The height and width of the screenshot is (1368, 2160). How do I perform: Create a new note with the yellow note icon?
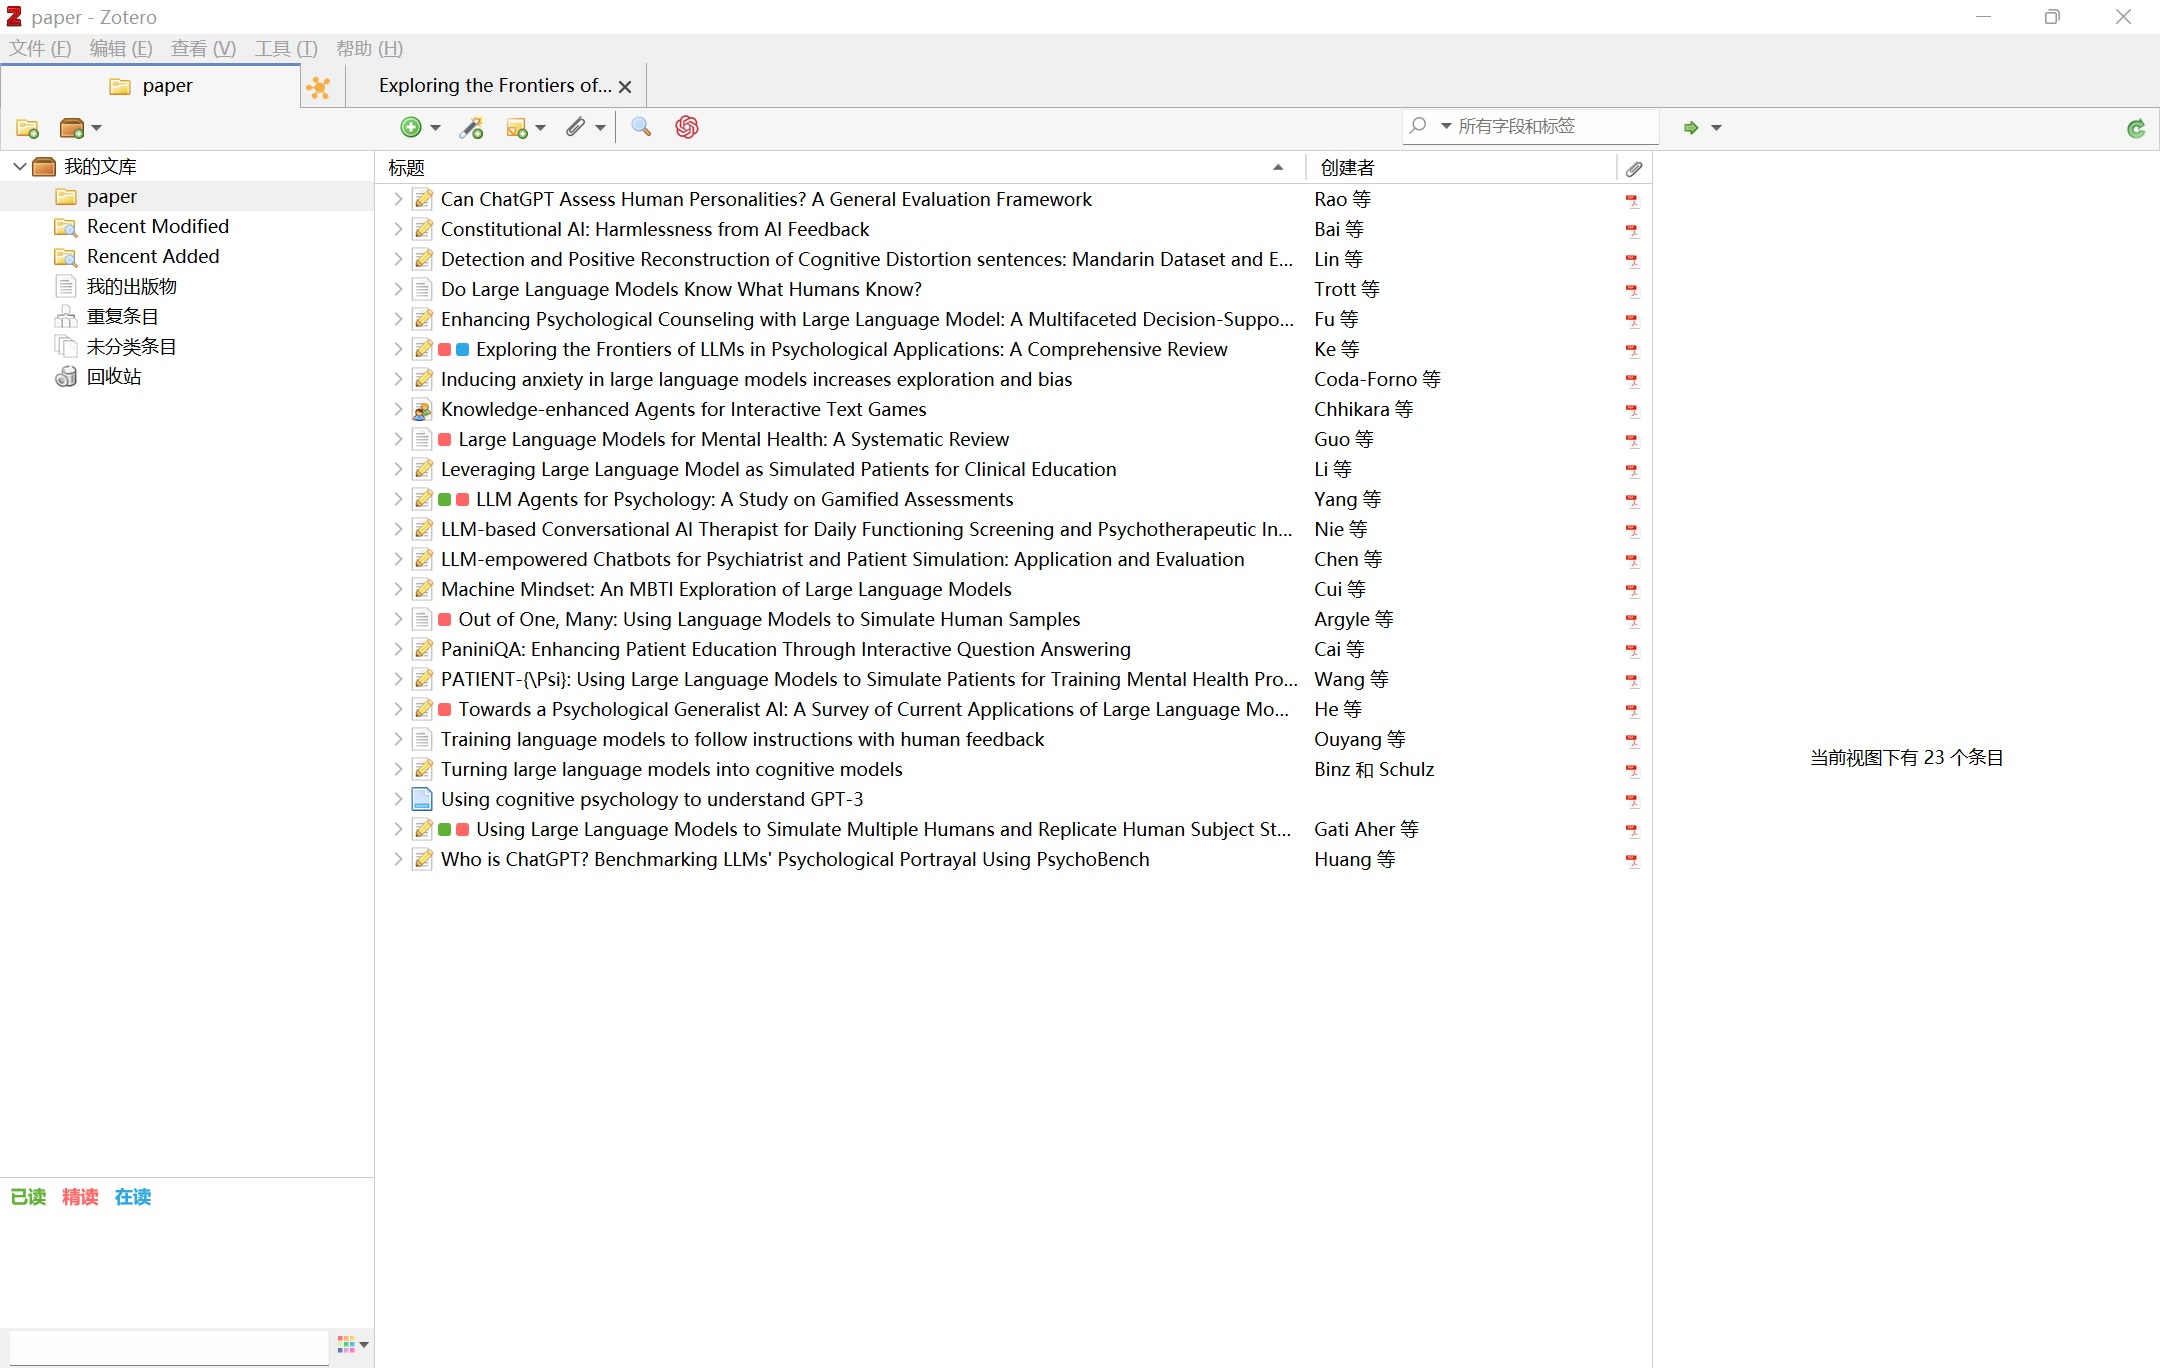(518, 127)
